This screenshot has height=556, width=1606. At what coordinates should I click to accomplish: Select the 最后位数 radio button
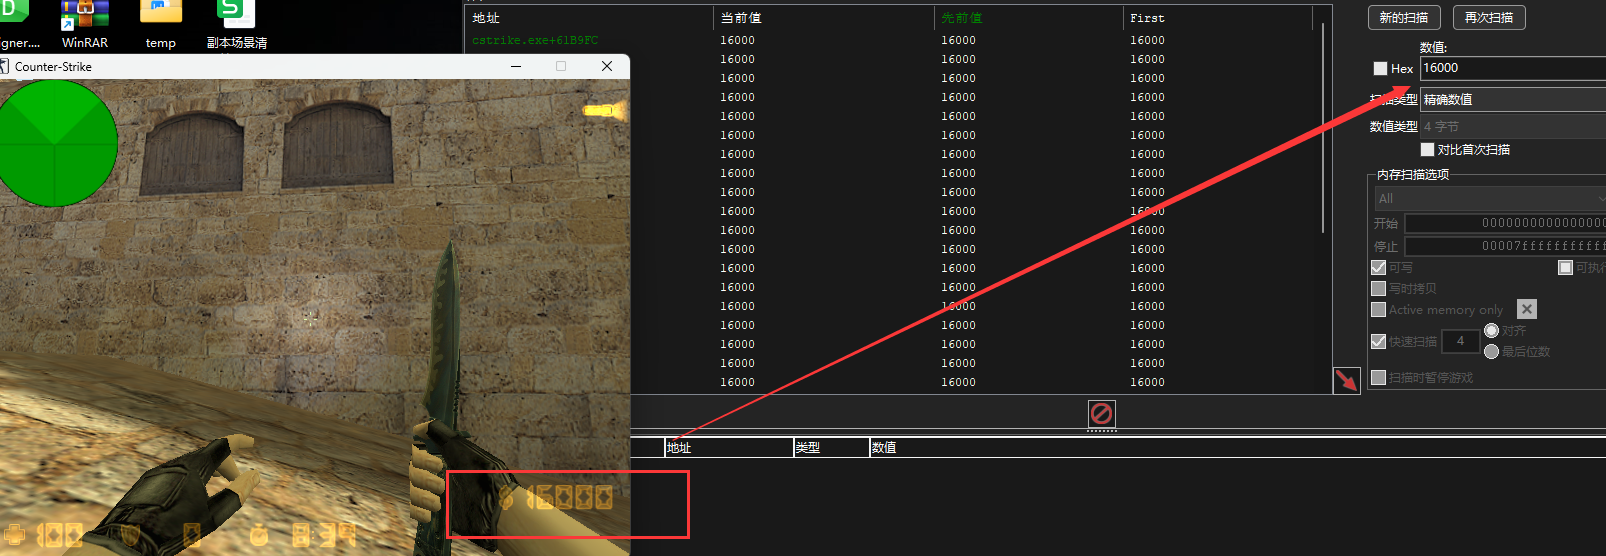(1491, 351)
